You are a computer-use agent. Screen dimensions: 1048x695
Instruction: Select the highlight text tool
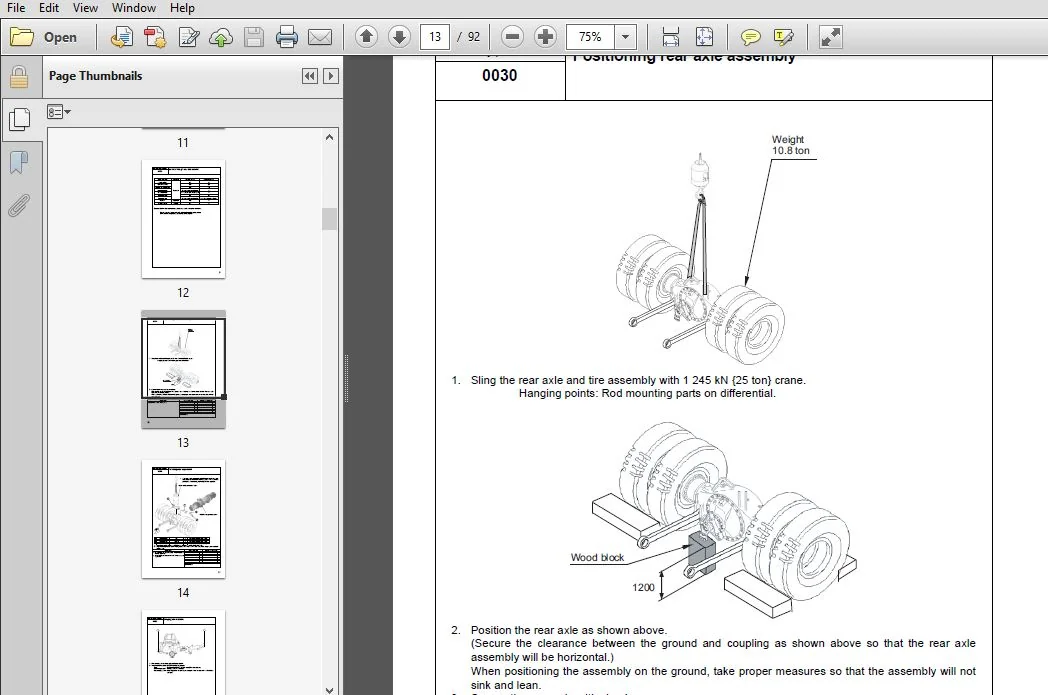783,37
